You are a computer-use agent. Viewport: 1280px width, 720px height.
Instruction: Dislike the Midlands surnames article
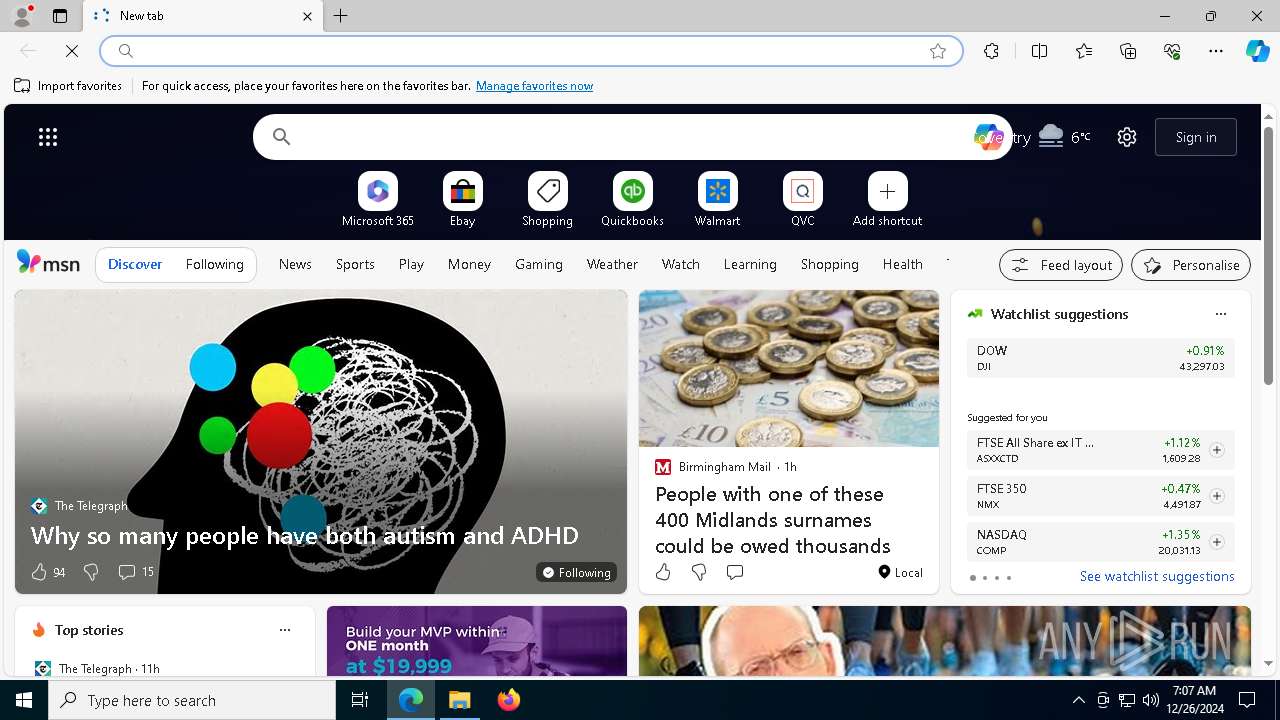[699, 572]
